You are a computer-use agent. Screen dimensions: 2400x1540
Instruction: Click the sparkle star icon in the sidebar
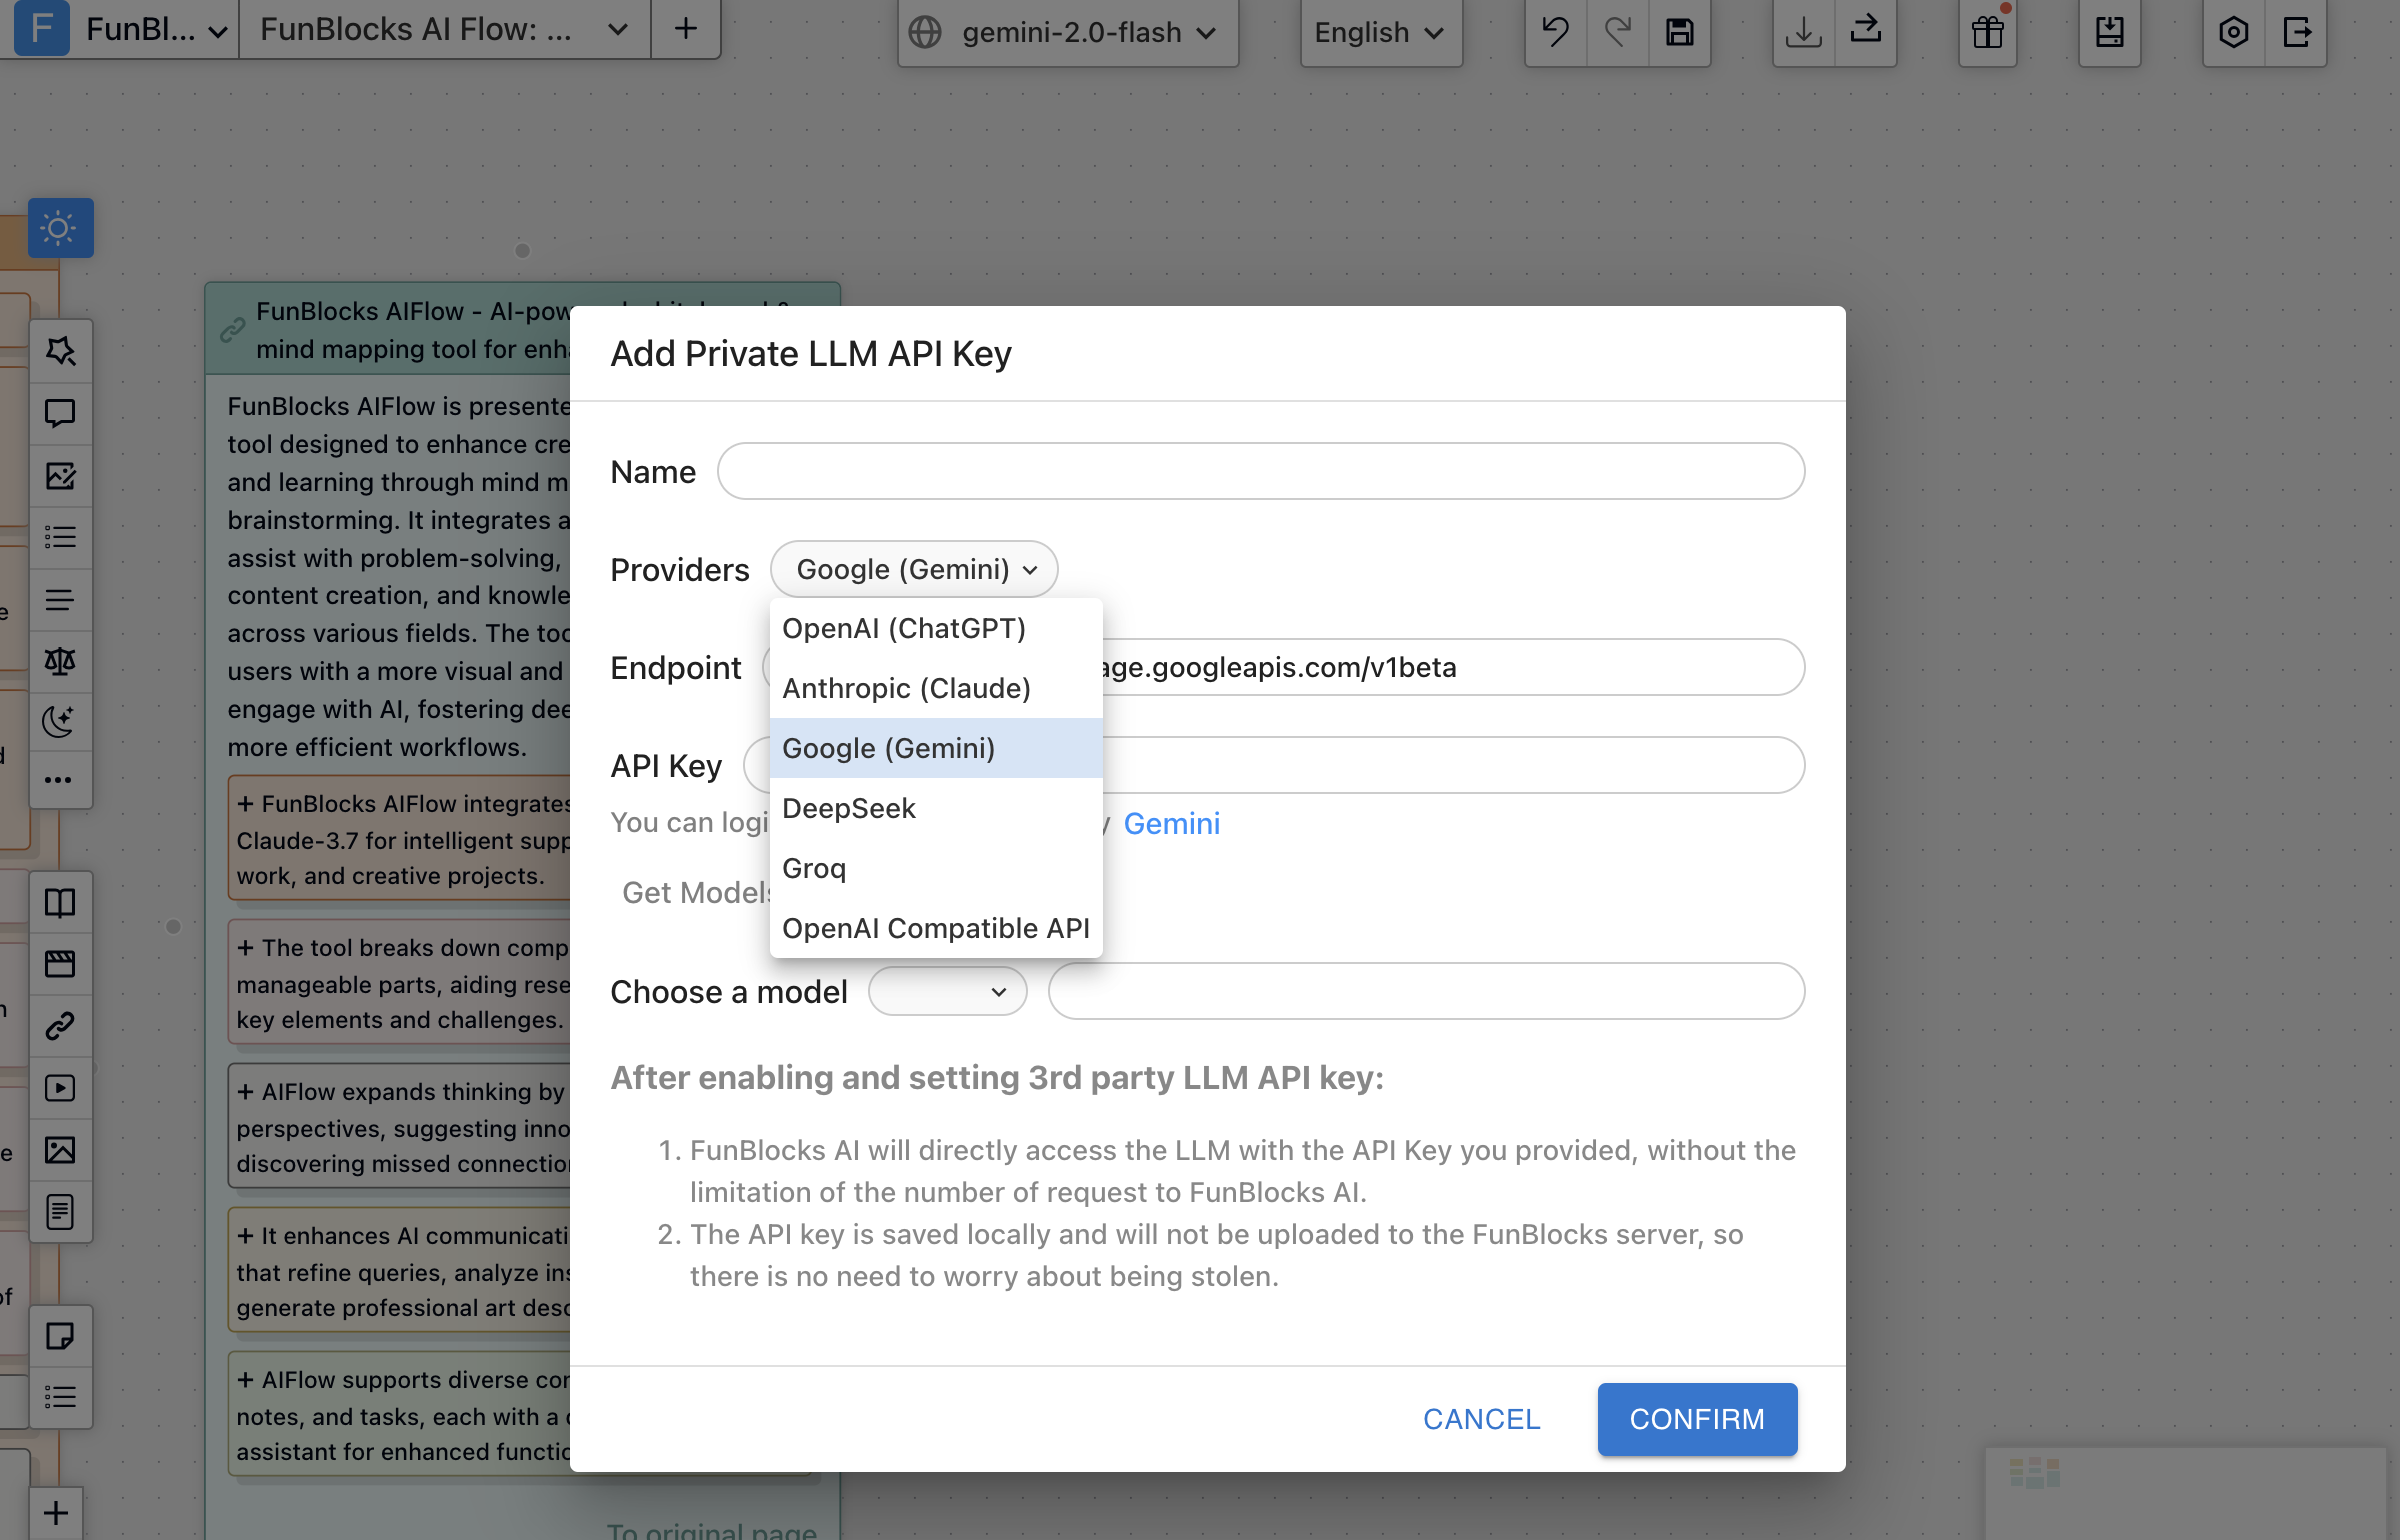(x=60, y=351)
